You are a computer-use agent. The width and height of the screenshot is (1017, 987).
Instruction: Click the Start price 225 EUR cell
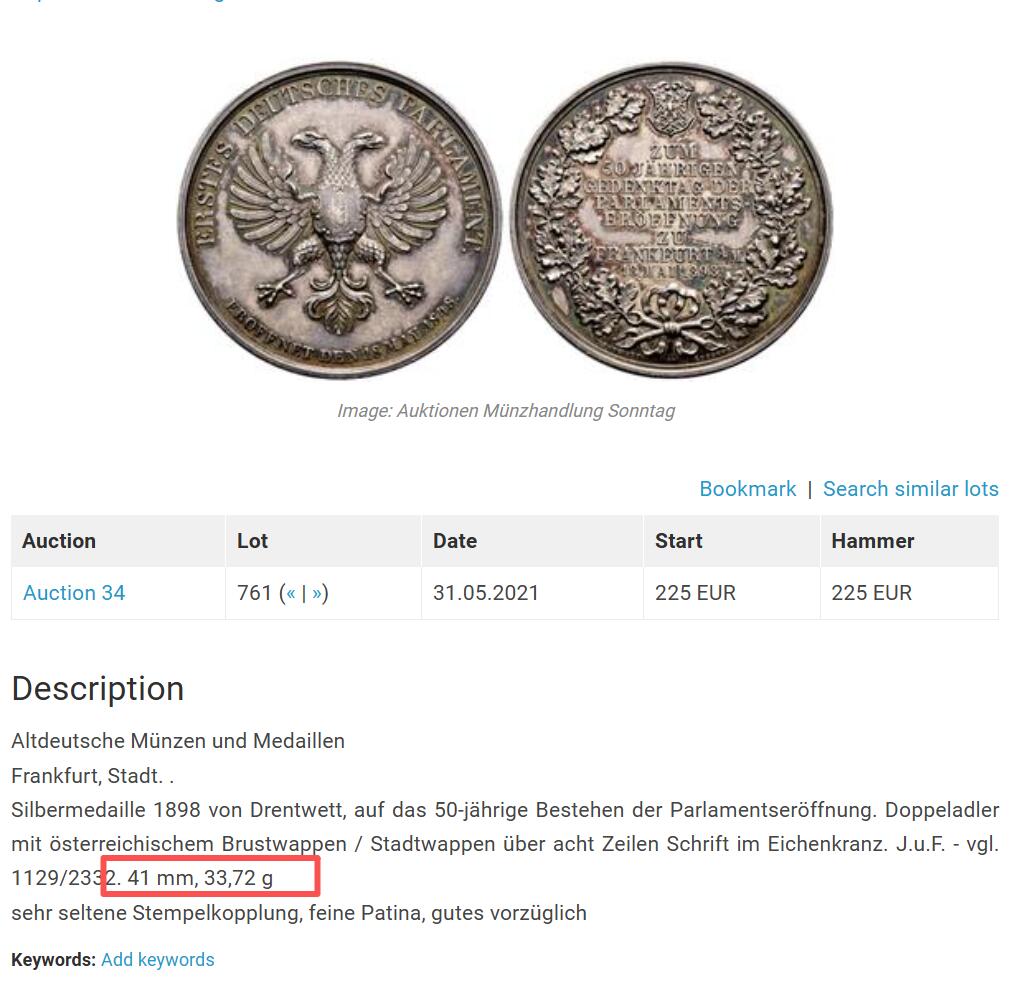point(695,593)
